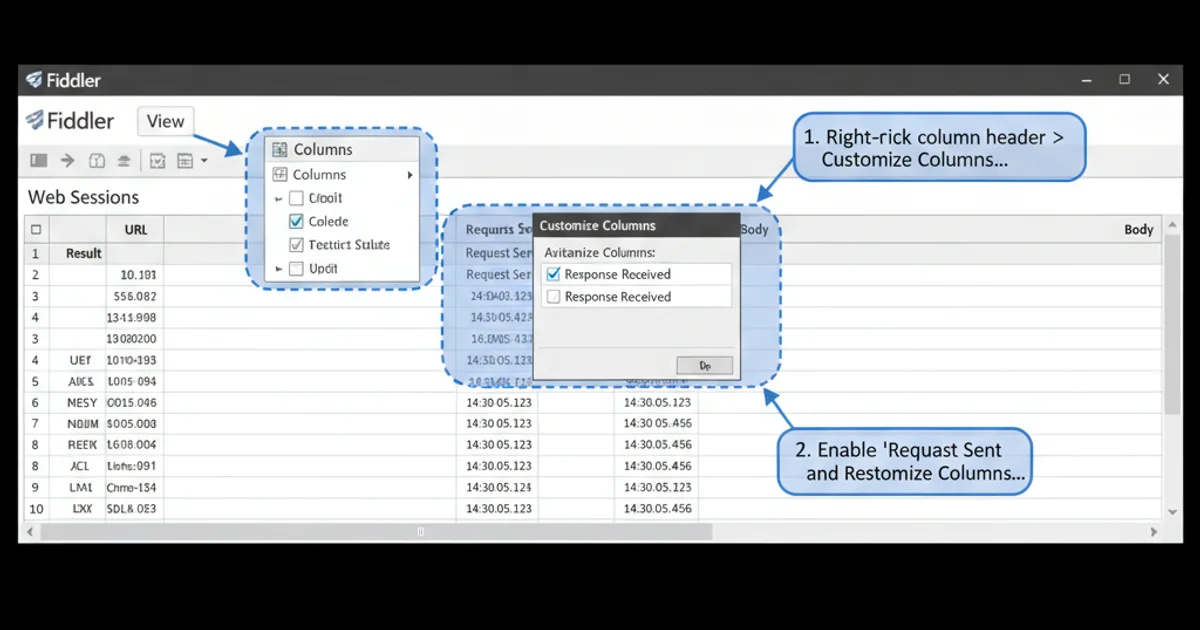Click the stacked lines toolbar icon

[124, 160]
